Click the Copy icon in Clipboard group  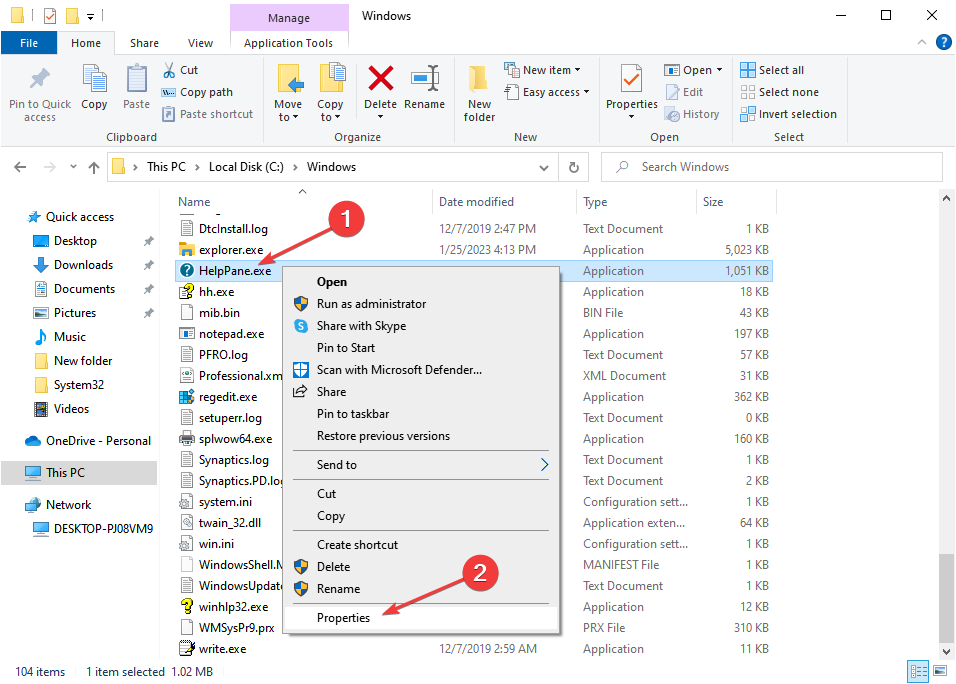pos(95,79)
